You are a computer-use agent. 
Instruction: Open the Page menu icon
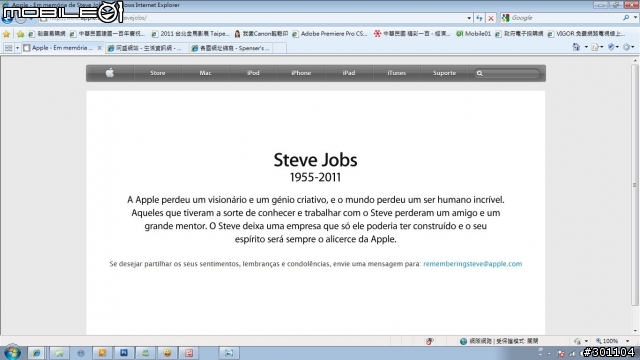coord(596,47)
